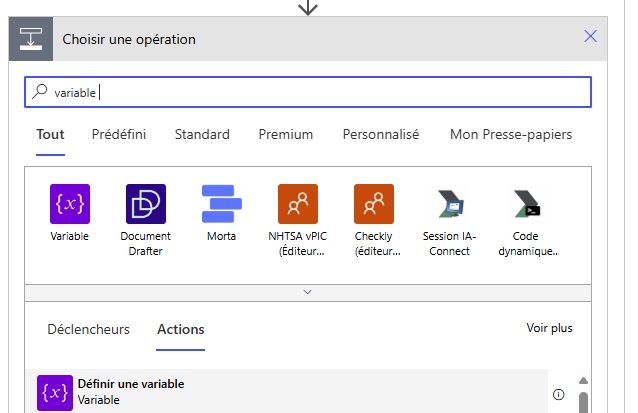Click the search field containing variable
The height and width of the screenshot is (413, 638).
pyautogui.click(x=307, y=92)
